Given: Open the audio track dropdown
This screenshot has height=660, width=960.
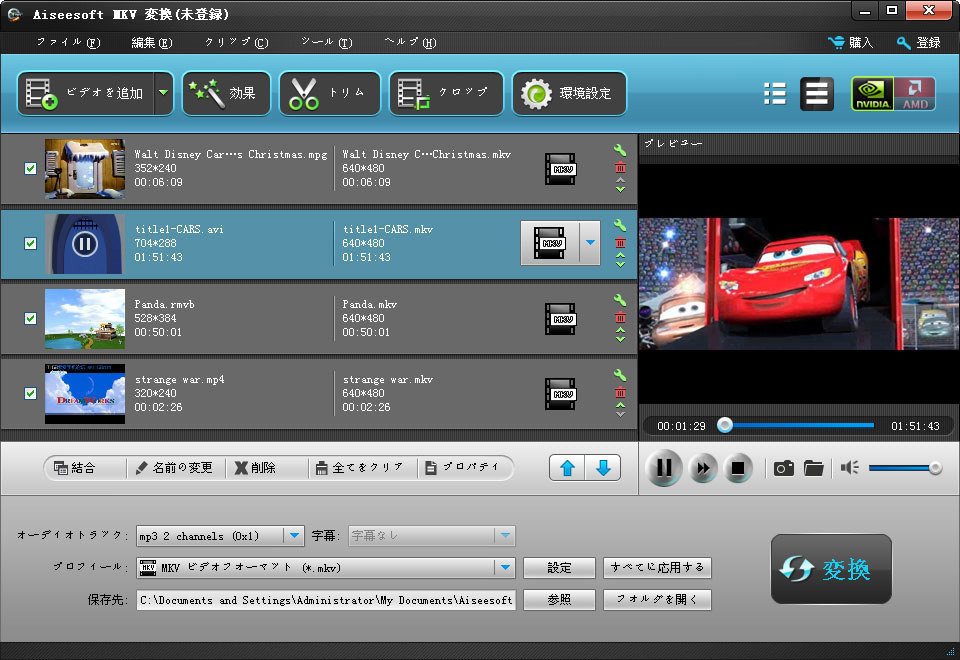Looking at the screenshot, I should 294,536.
